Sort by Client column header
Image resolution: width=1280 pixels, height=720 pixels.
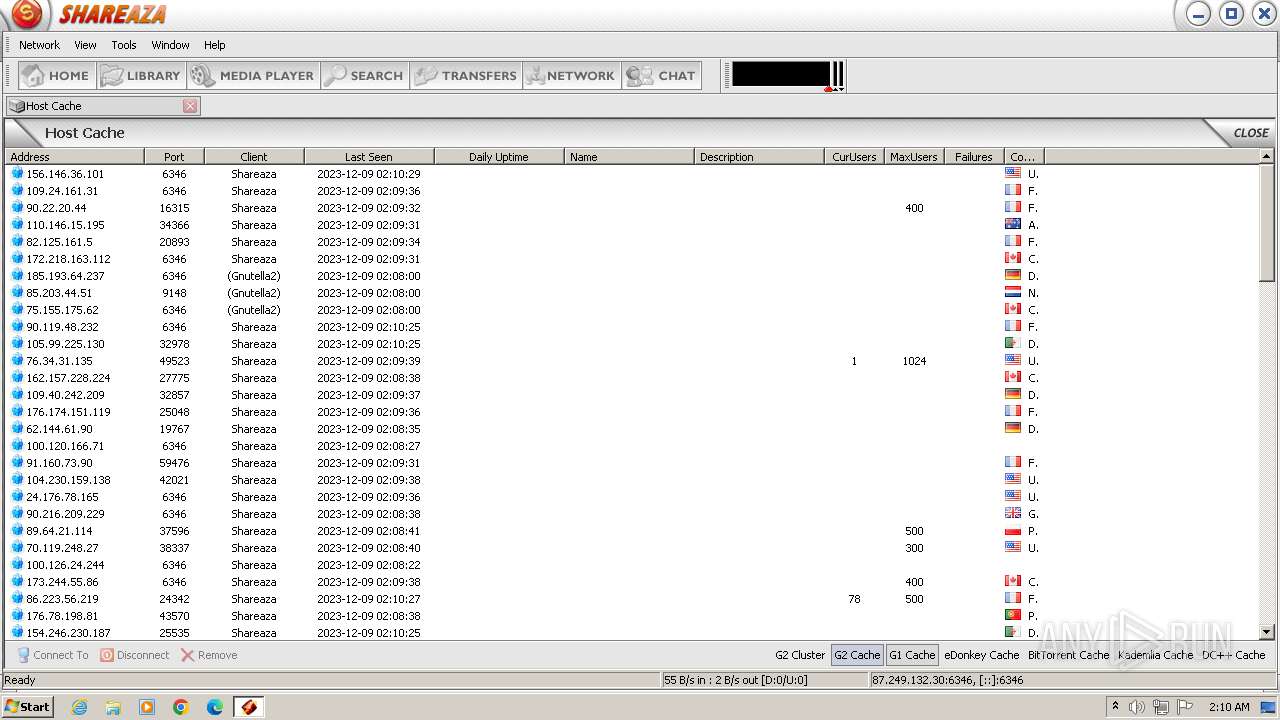coord(254,157)
